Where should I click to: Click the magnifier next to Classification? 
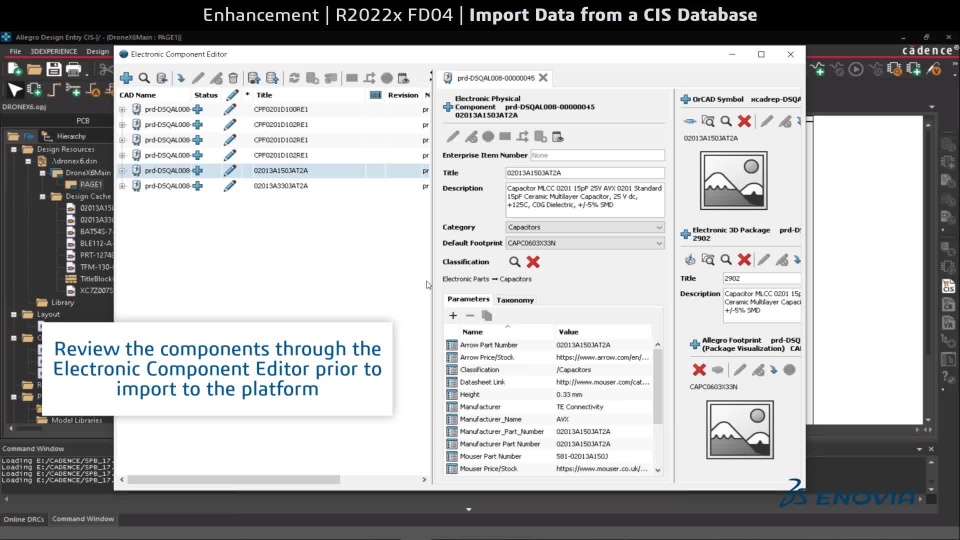pos(515,261)
